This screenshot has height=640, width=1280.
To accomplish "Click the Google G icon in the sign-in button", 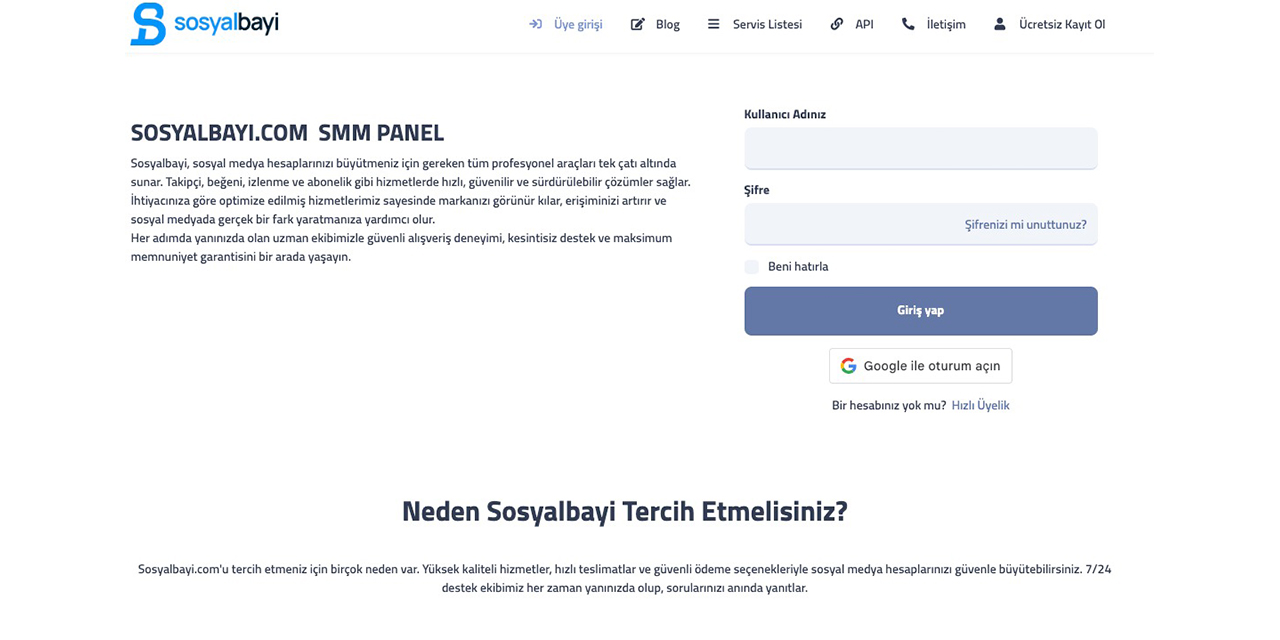I will pyautogui.click(x=849, y=365).
